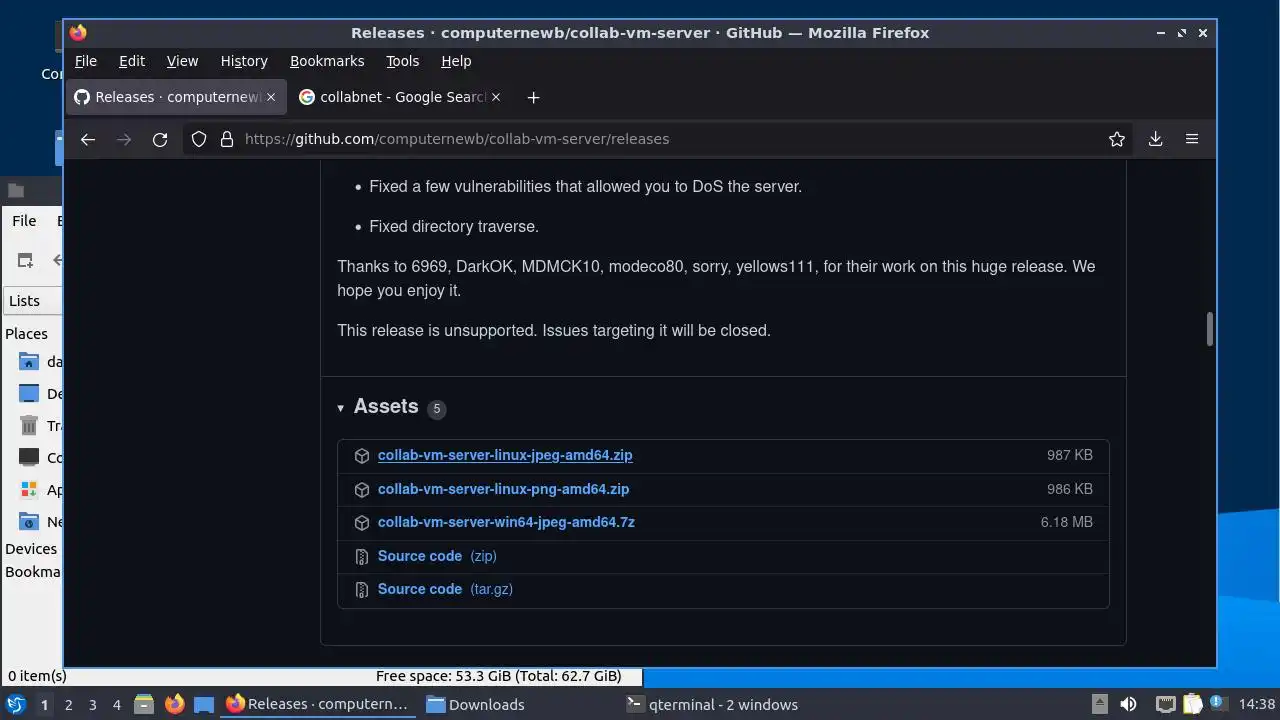The height and width of the screenshot is (720, 1280).
Task: Reload the GitHub releases page
Action: click(x=160, y=139)
